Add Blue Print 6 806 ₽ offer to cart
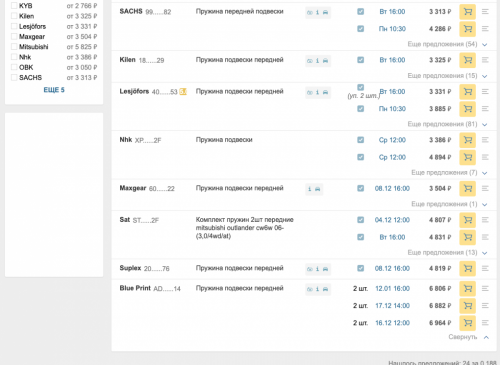This screenshot has height=365, width=500. pyautogui.click(x=467, y=289)
